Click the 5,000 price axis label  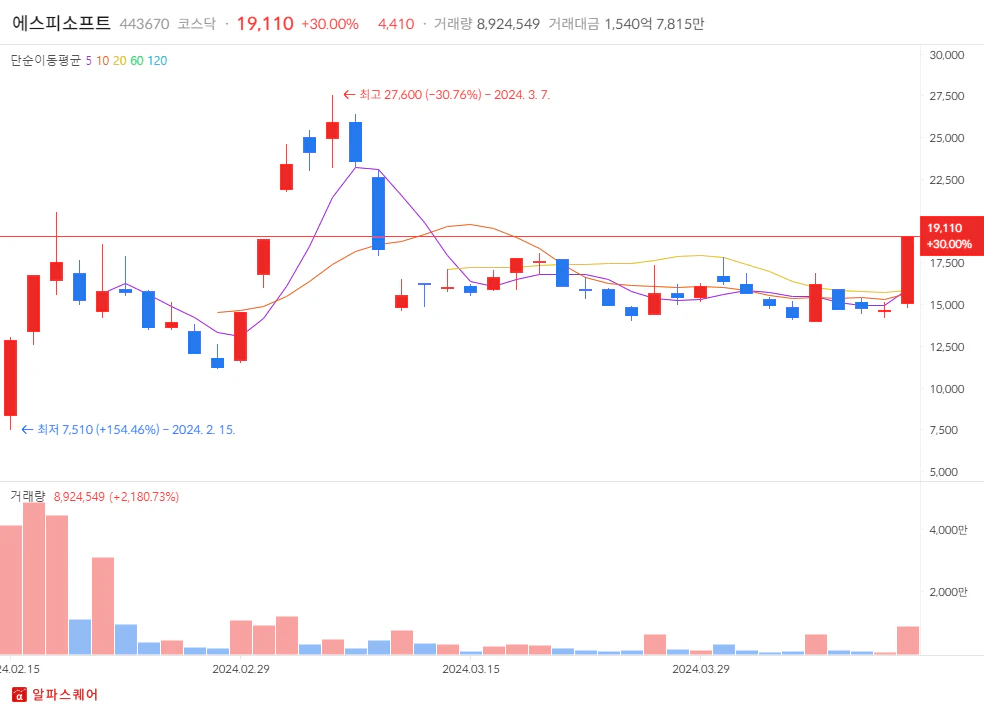[943, 472]
